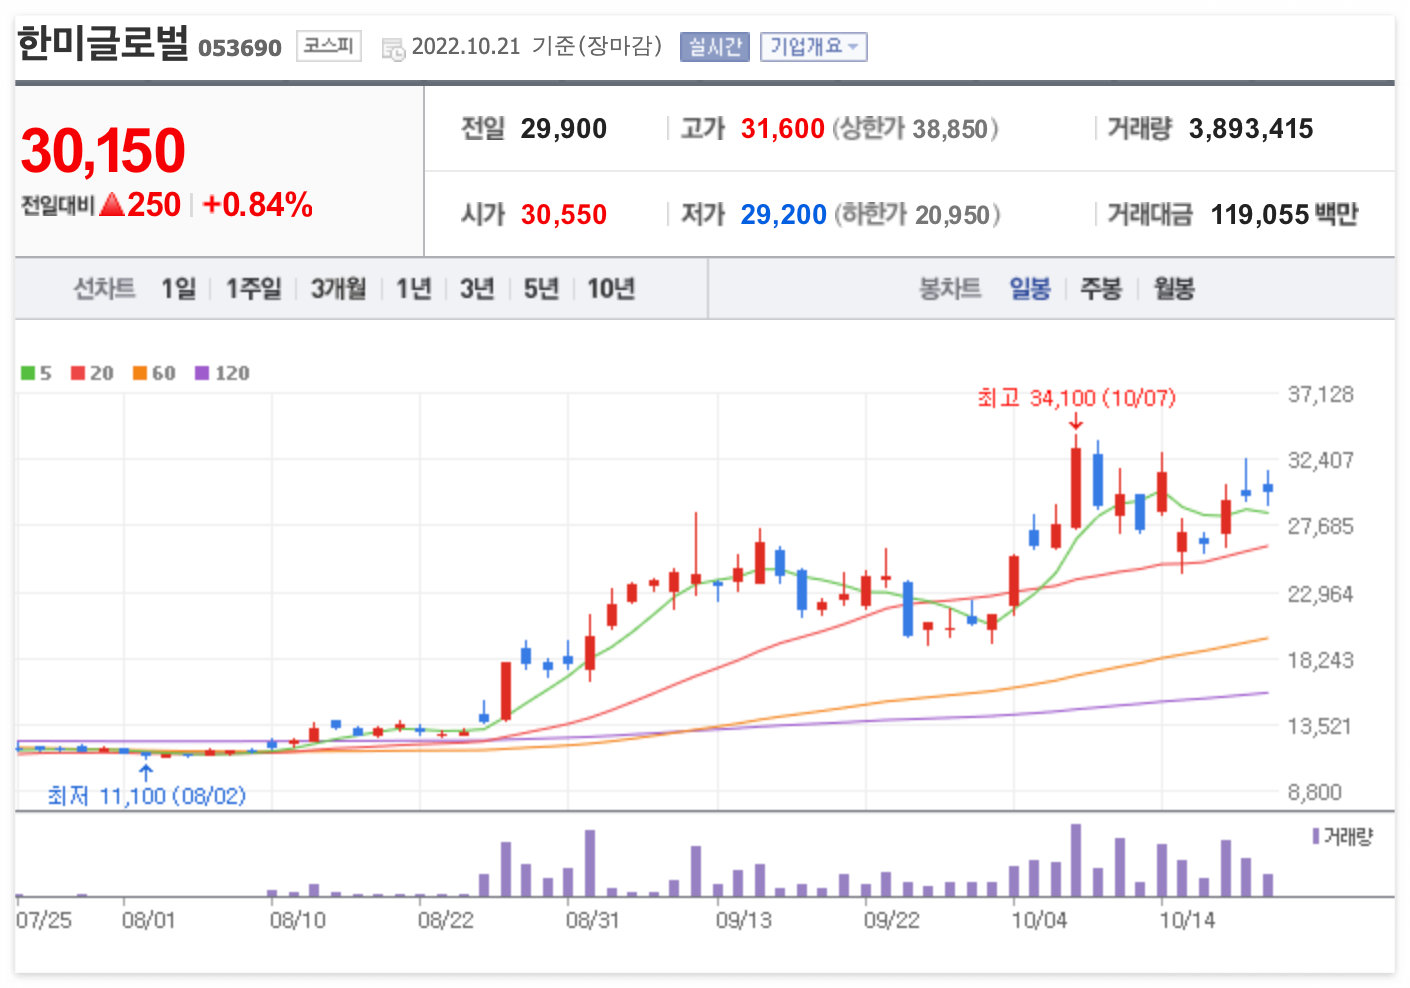The width and height of the screenshot is (1410, 988).
Task: Click the 08/22 date label on the x-axis
Action: pos(446,920)
